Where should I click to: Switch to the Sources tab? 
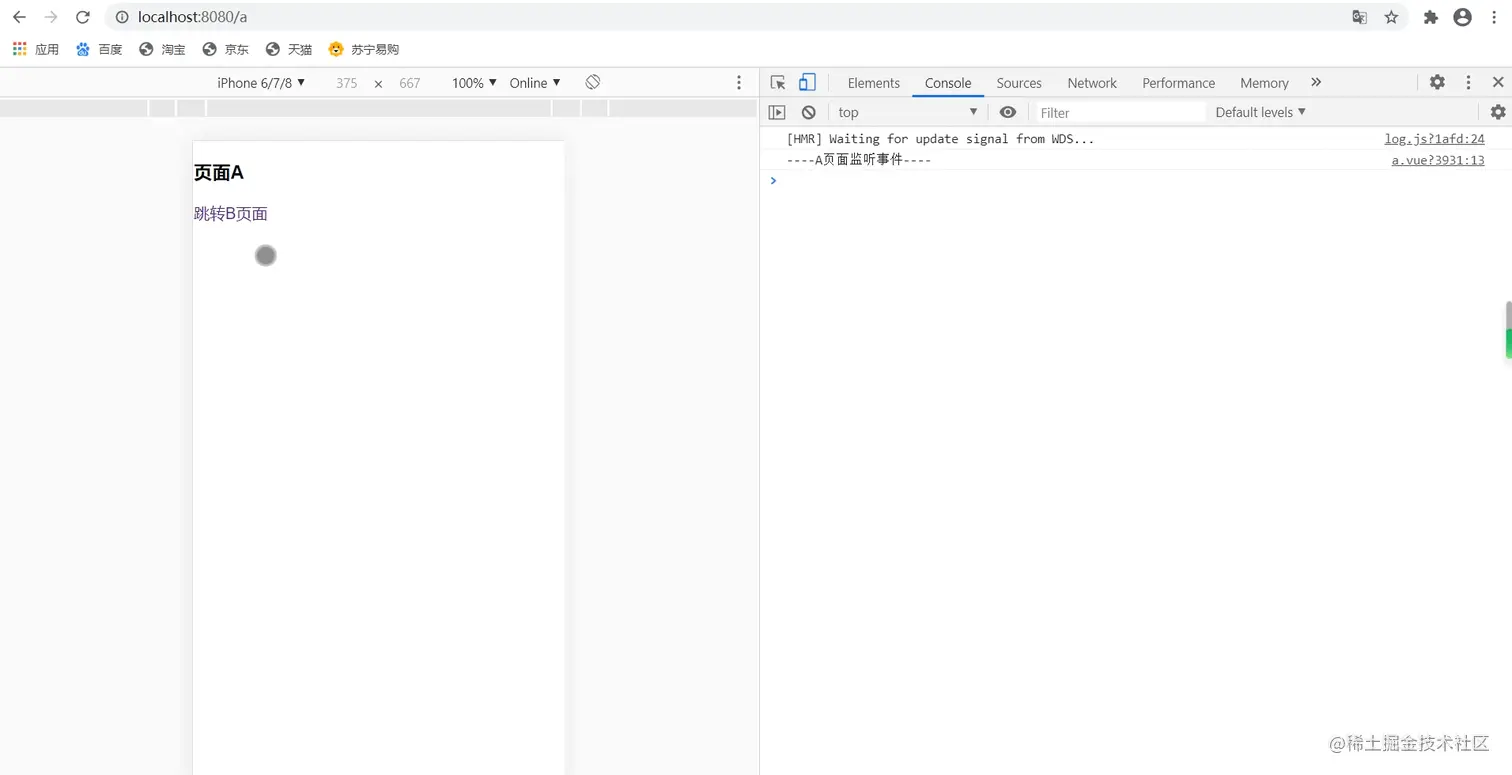(1019, 83)
